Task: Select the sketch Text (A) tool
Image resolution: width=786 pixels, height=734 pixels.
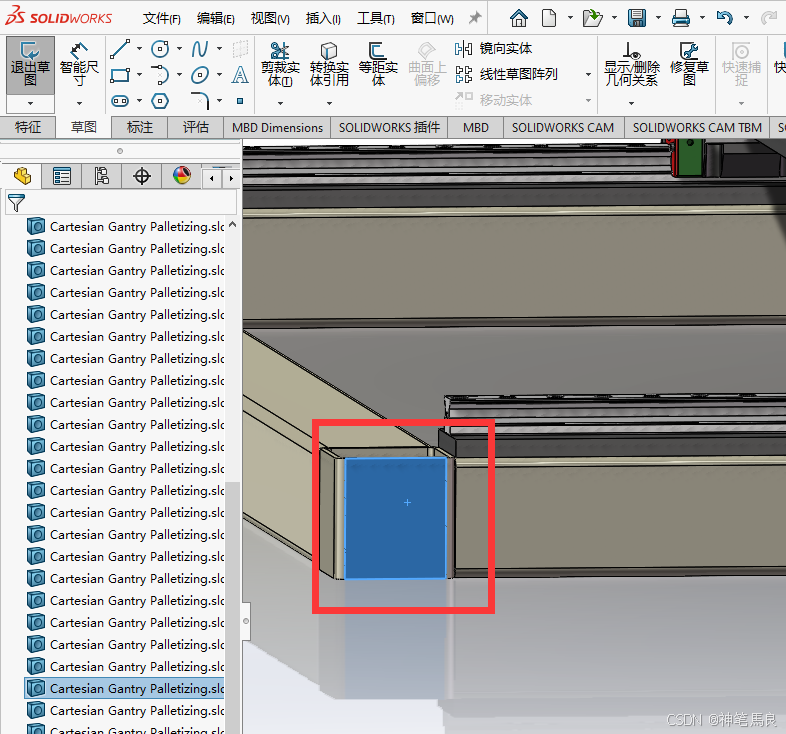Action: 240,75
